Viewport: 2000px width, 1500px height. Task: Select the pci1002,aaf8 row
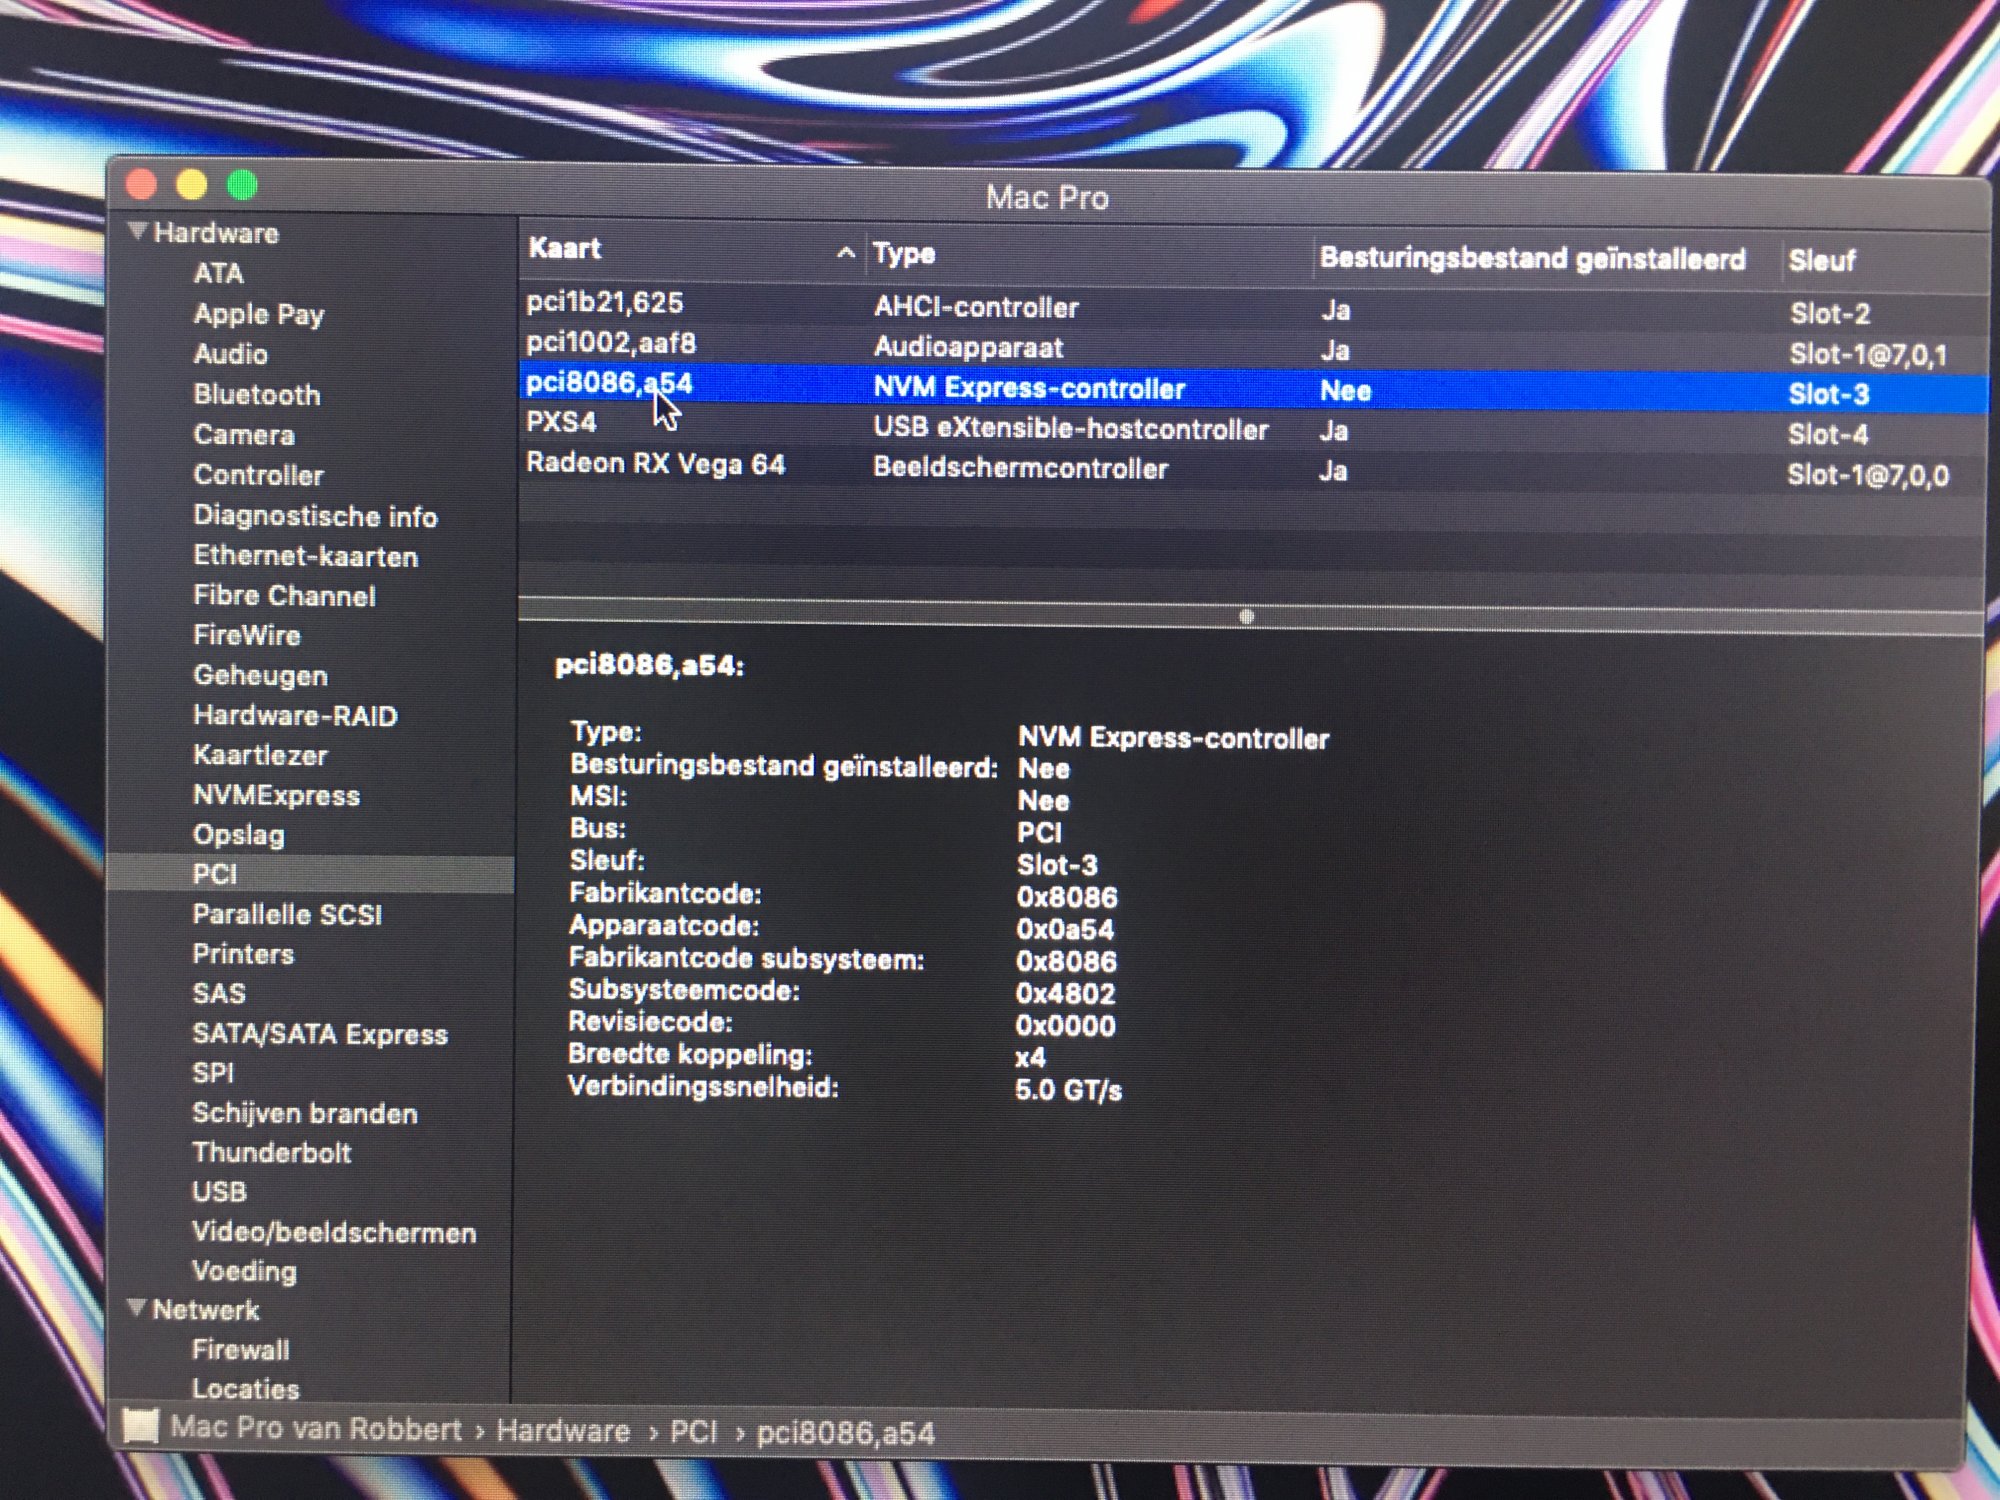point(1254,346)
